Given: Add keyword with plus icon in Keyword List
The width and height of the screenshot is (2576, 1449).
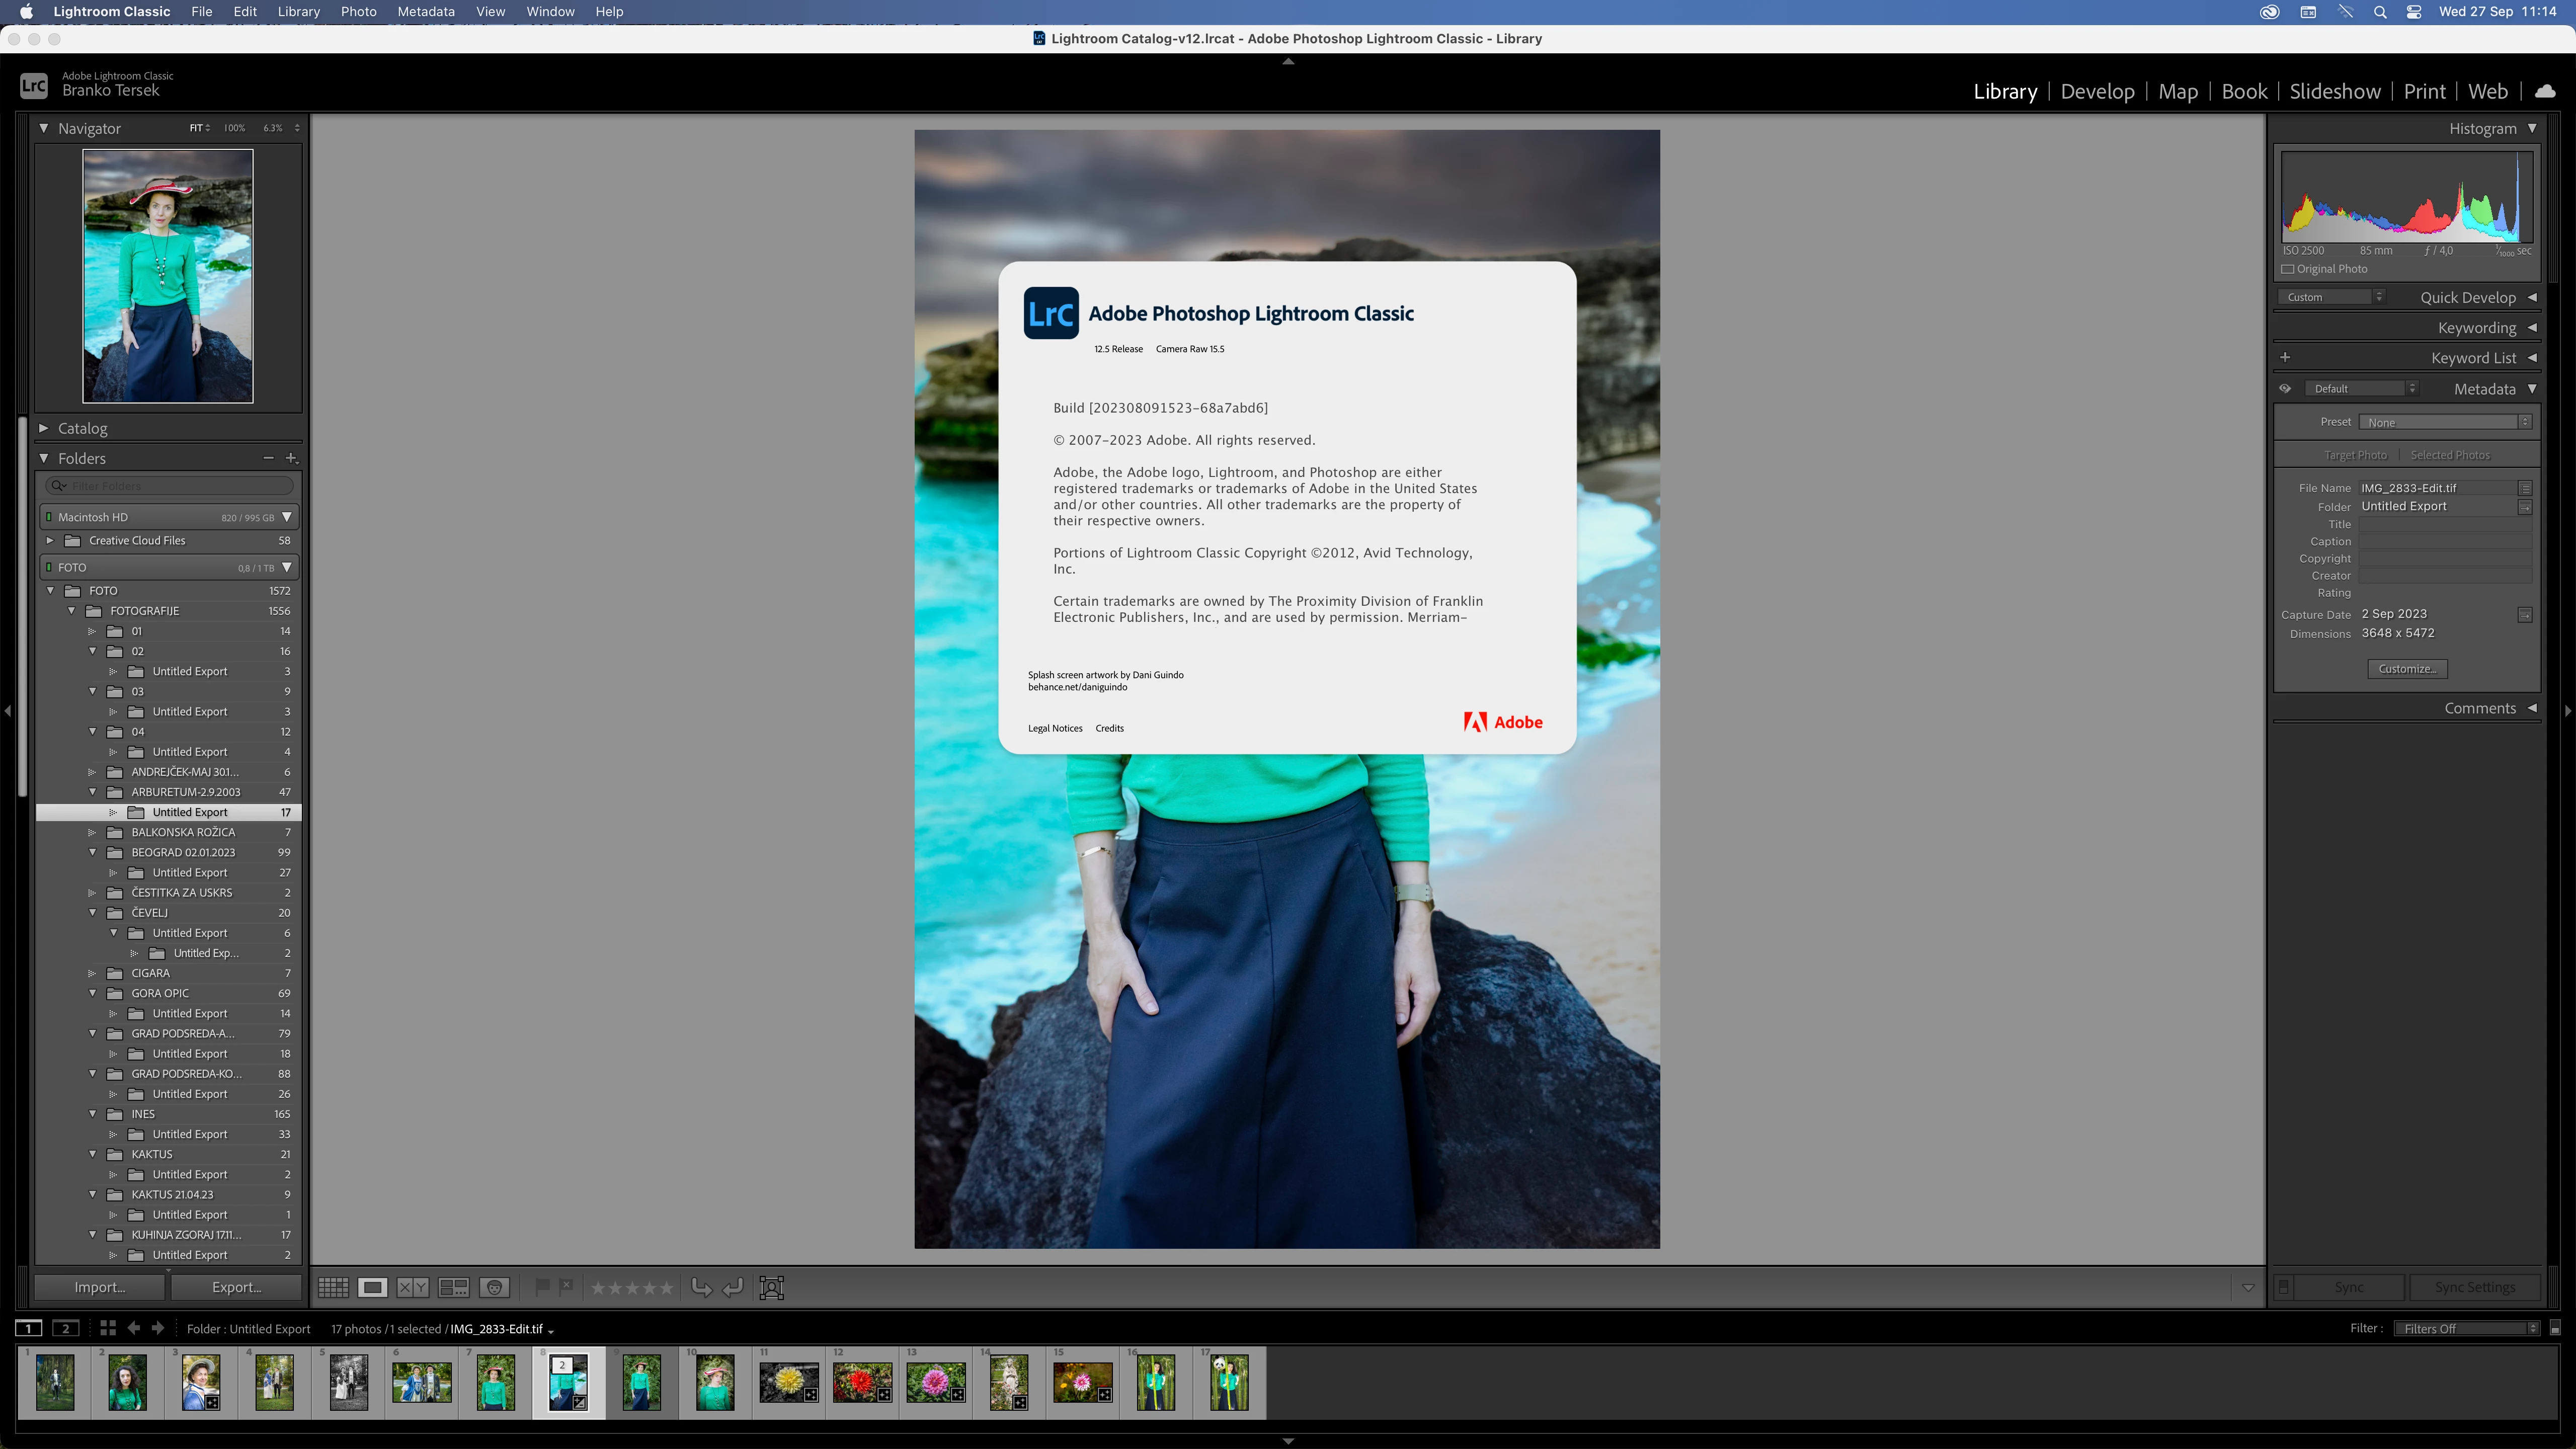Looking at the screenshot, I should pos(2285,357).
